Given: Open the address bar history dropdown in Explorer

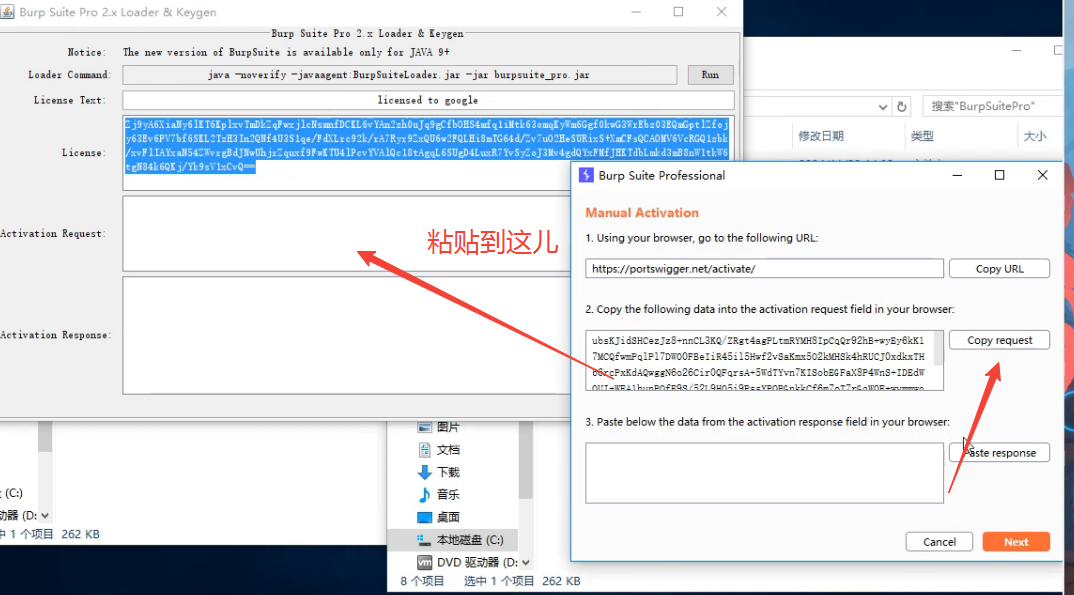Looking at the screenshot, I should point(882,107).
